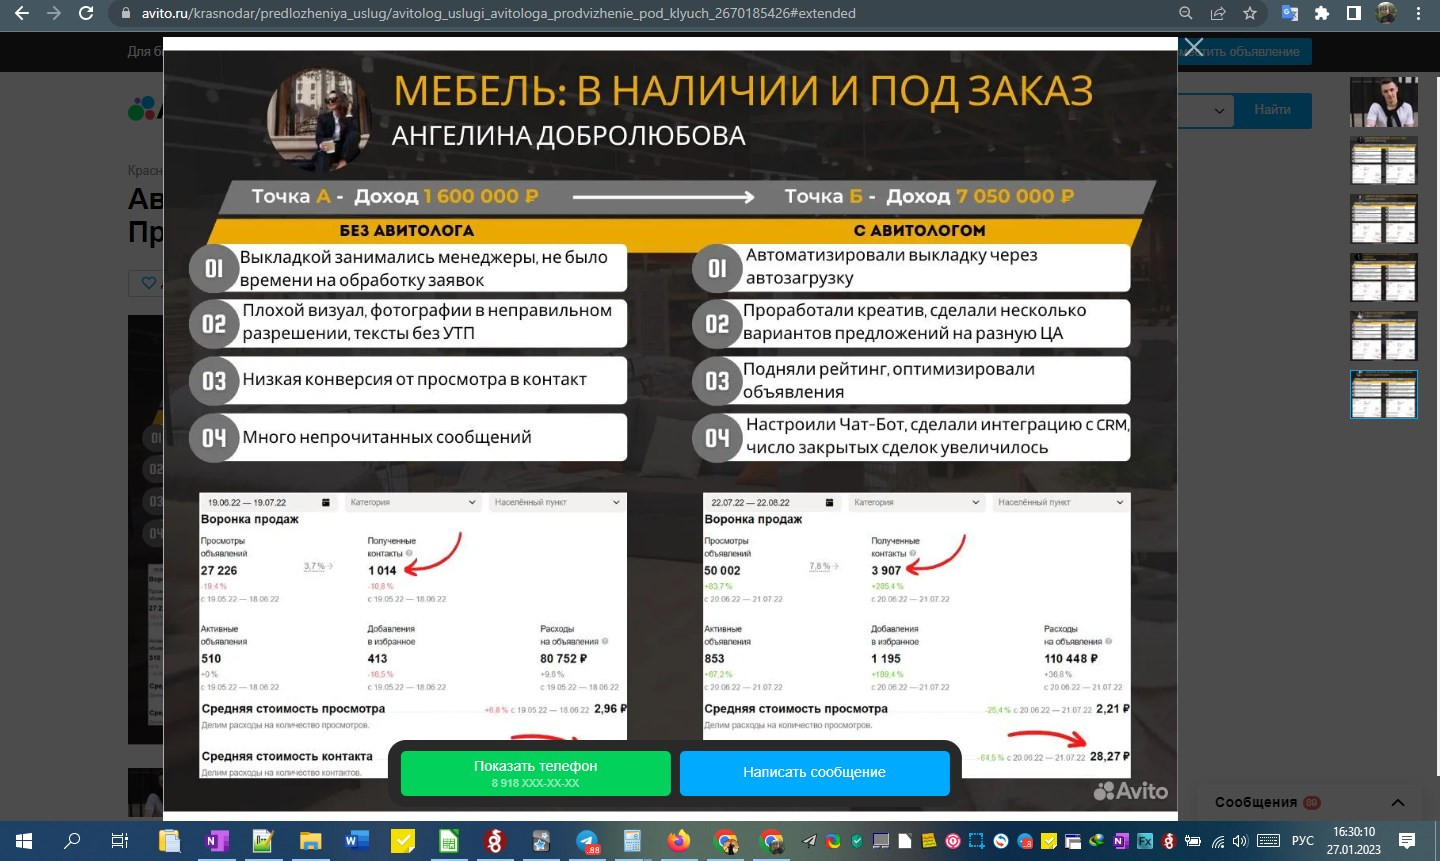Open the touch keyboard icon
This screenshot has width=1440, height=861.
[x=1268, y=841]
